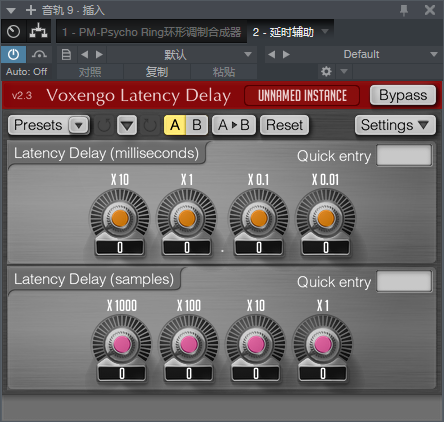Switch to PM-Psycho Ring insert tab
Screen dimensions: 444x422
152,32
